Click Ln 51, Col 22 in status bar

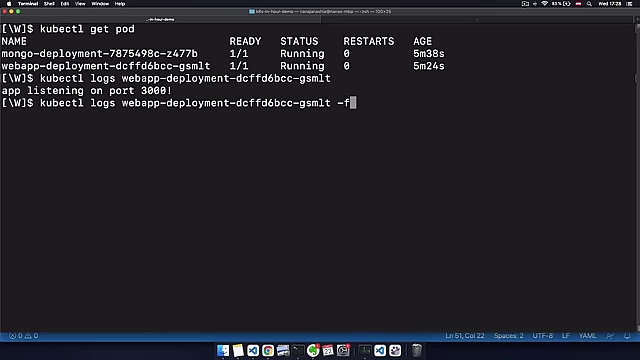pos(465,336)
